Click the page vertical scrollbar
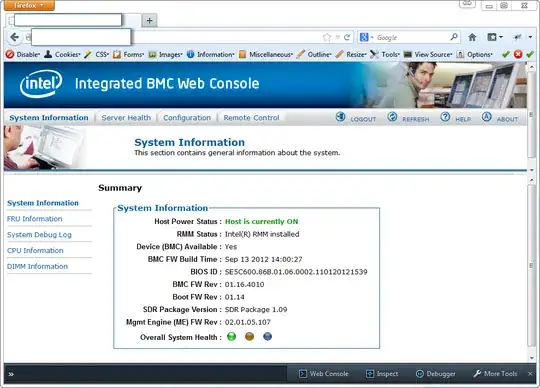 (x=531, y=265)
